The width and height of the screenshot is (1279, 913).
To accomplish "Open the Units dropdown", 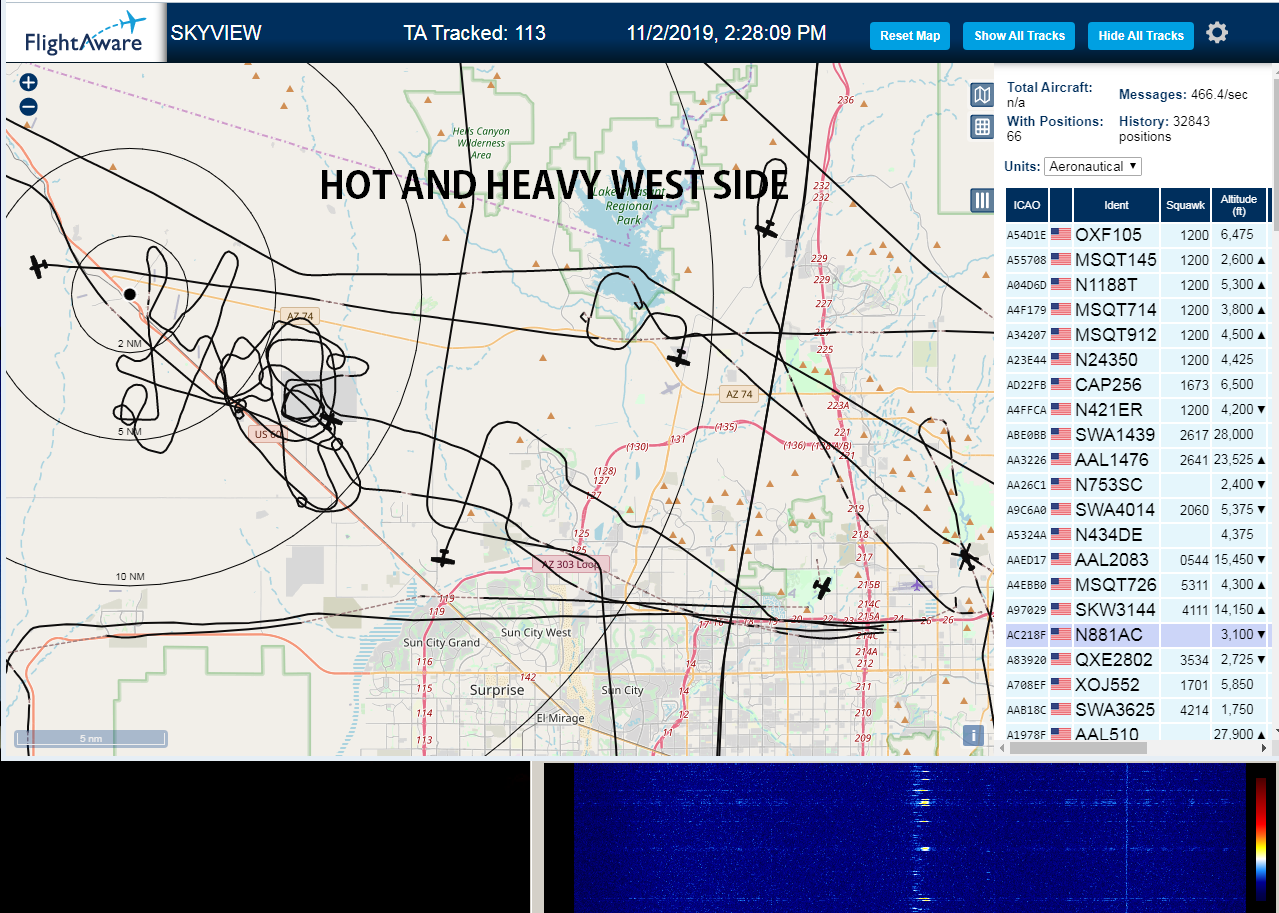I will (x=1092, y=166).
